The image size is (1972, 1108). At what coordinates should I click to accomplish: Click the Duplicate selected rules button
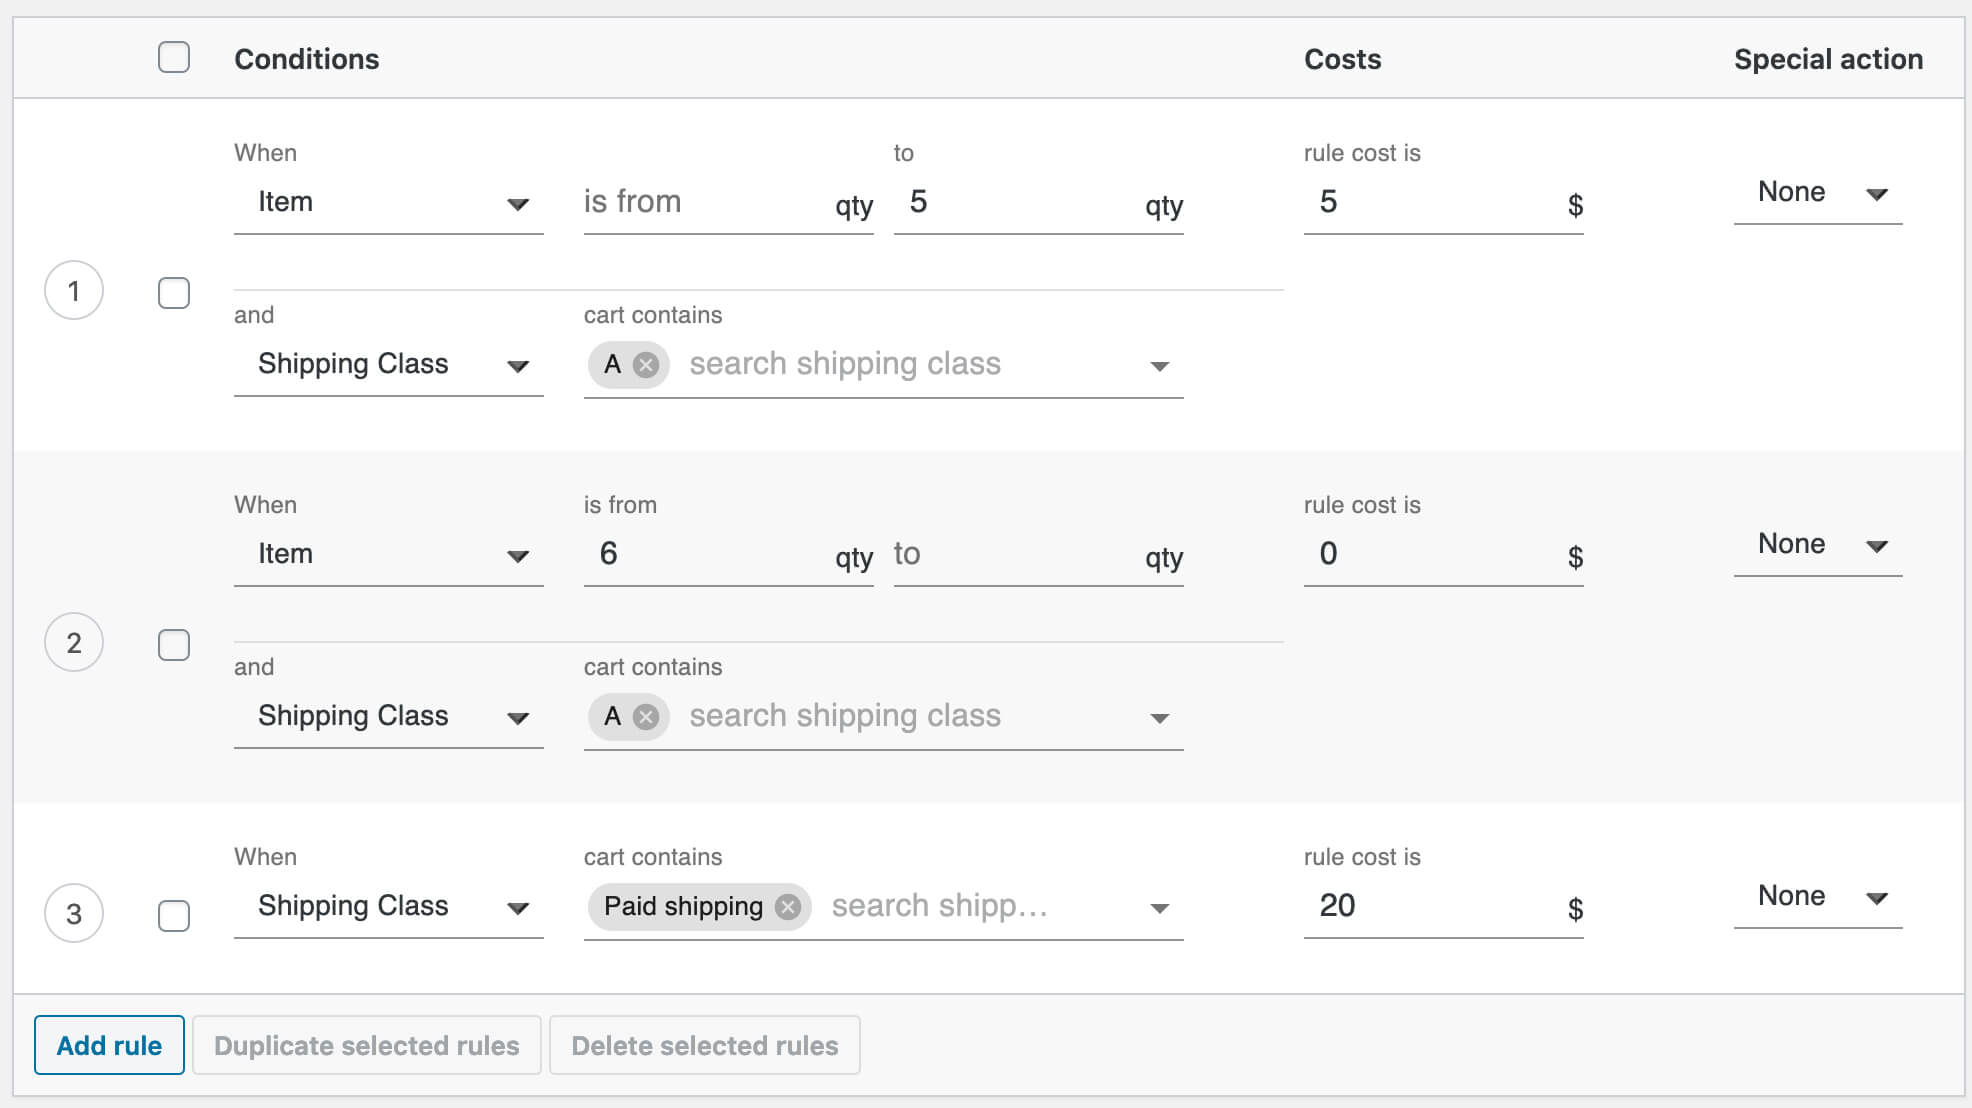click(364, 1043)
